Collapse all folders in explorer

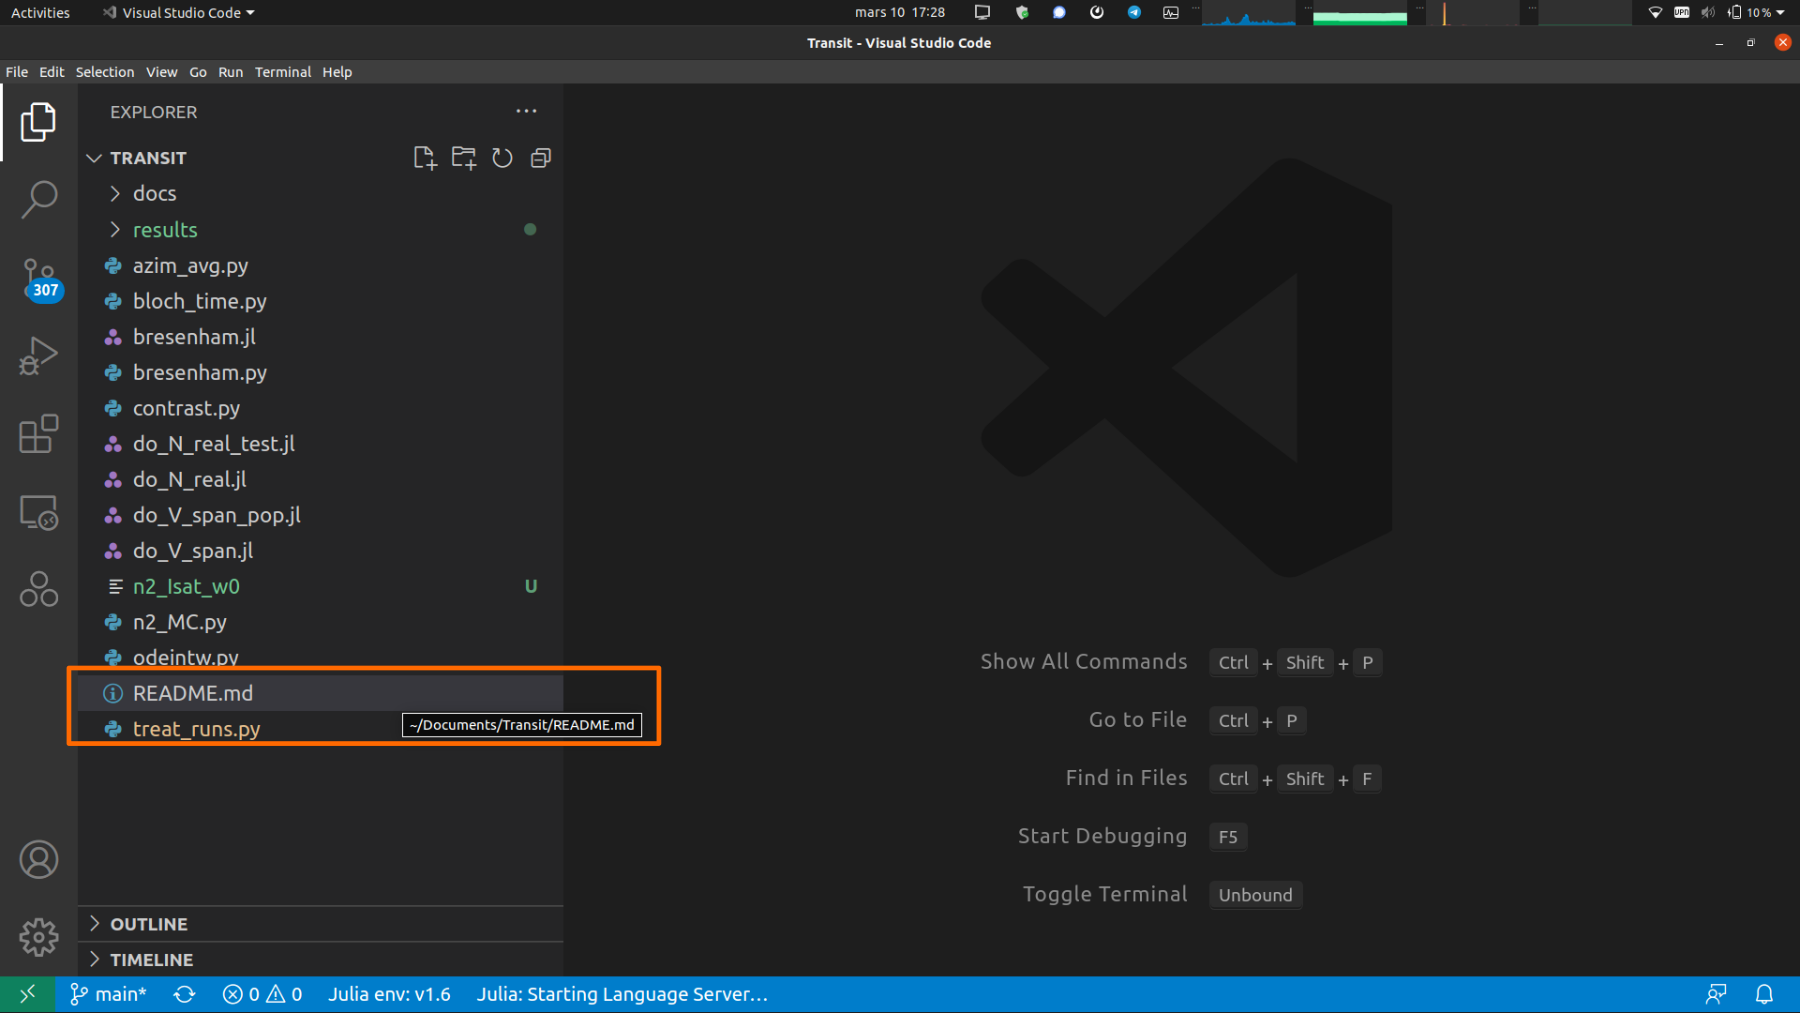541,158
